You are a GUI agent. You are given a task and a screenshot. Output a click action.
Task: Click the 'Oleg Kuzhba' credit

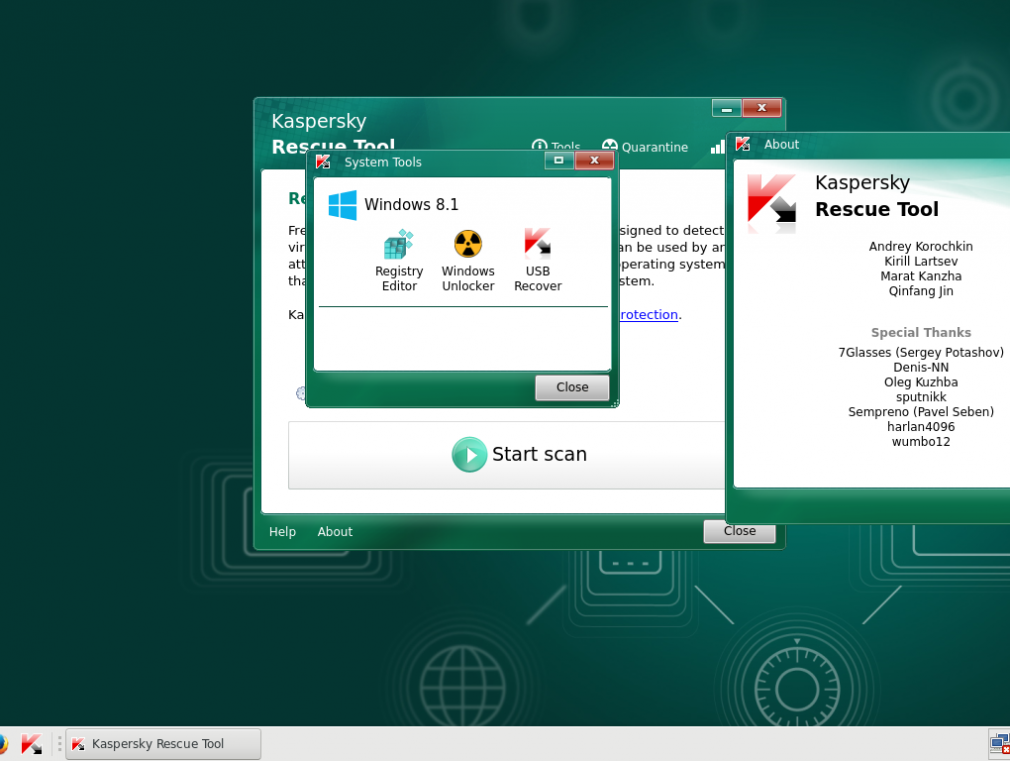point(920,382)
